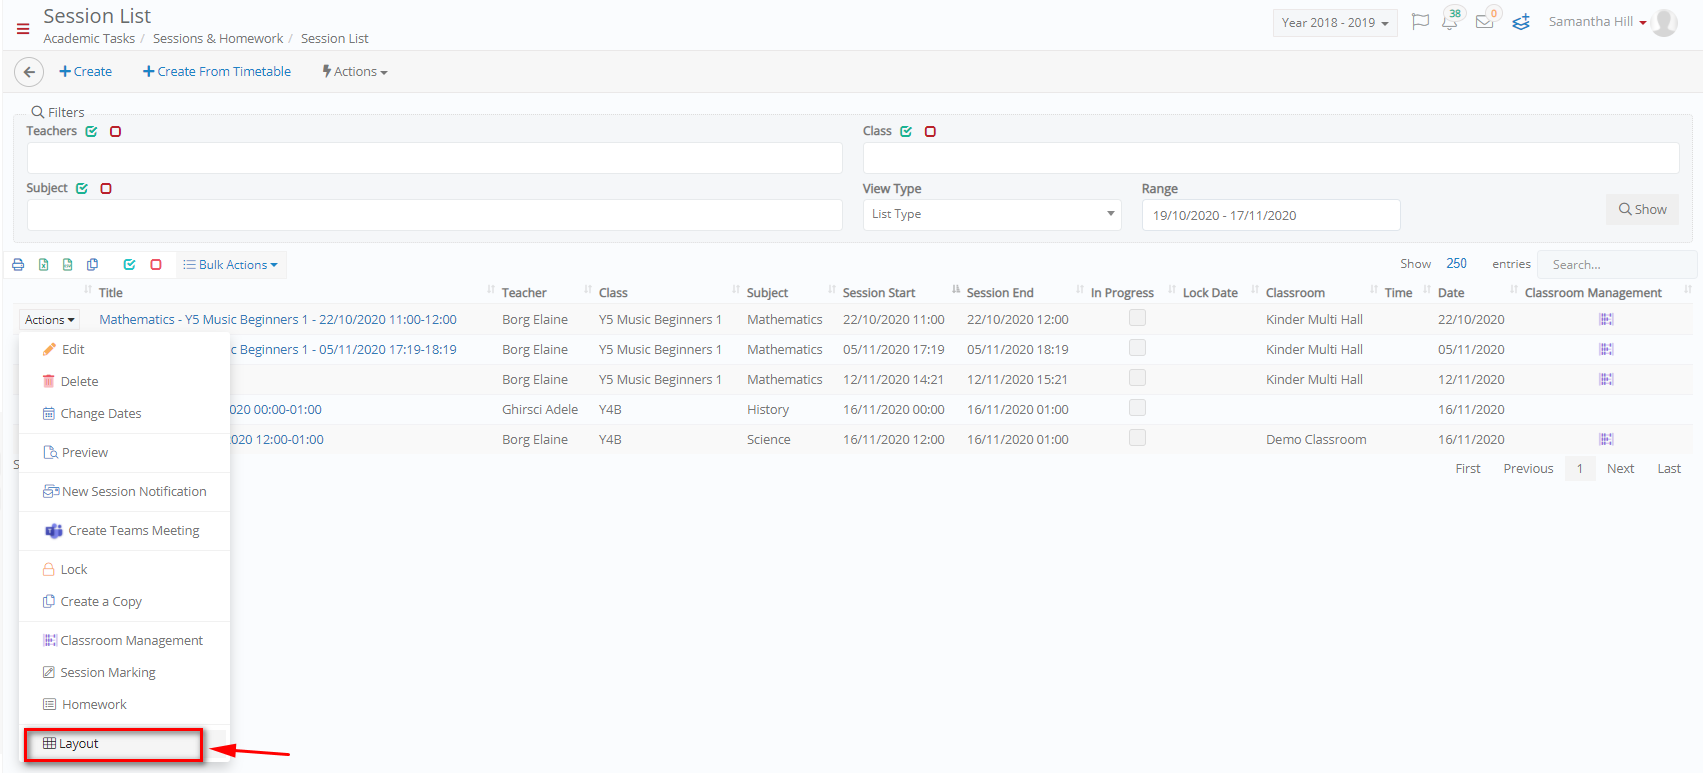Click the Subject filter input
Viewport: 1703px width, 773px height.
(x=434, y=215)
